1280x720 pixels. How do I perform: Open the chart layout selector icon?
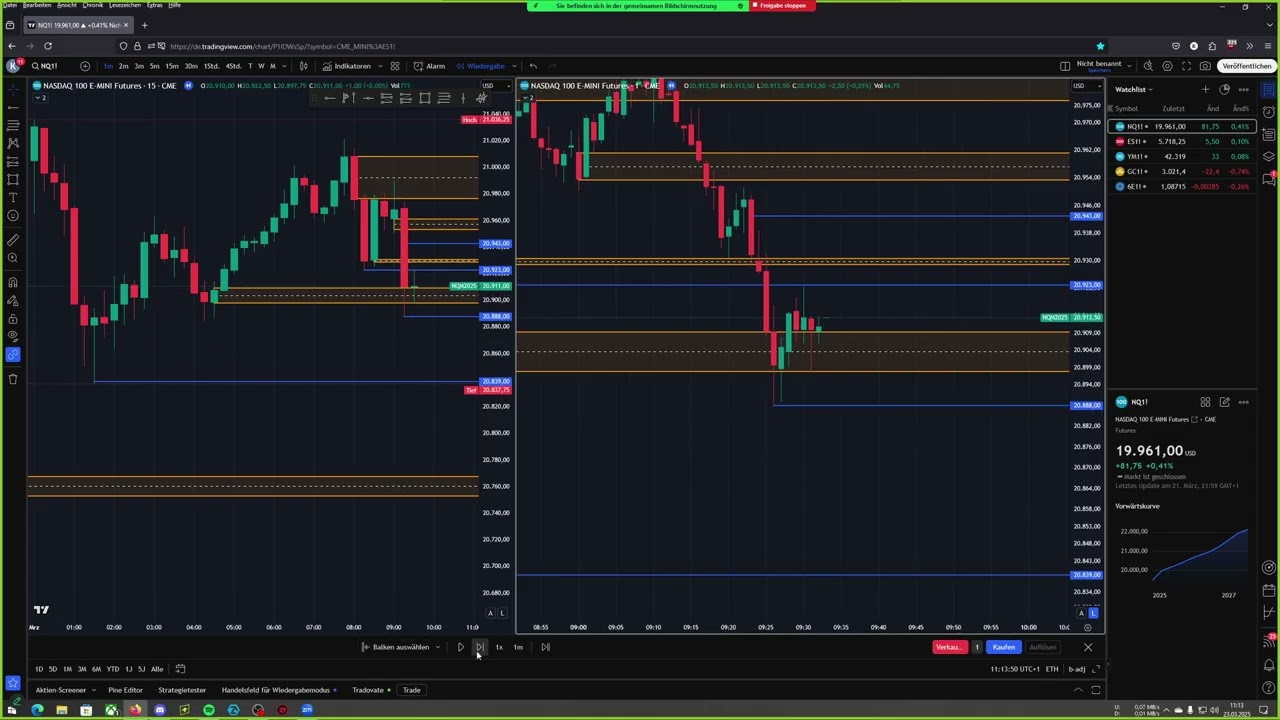(x=1065, y=66)
